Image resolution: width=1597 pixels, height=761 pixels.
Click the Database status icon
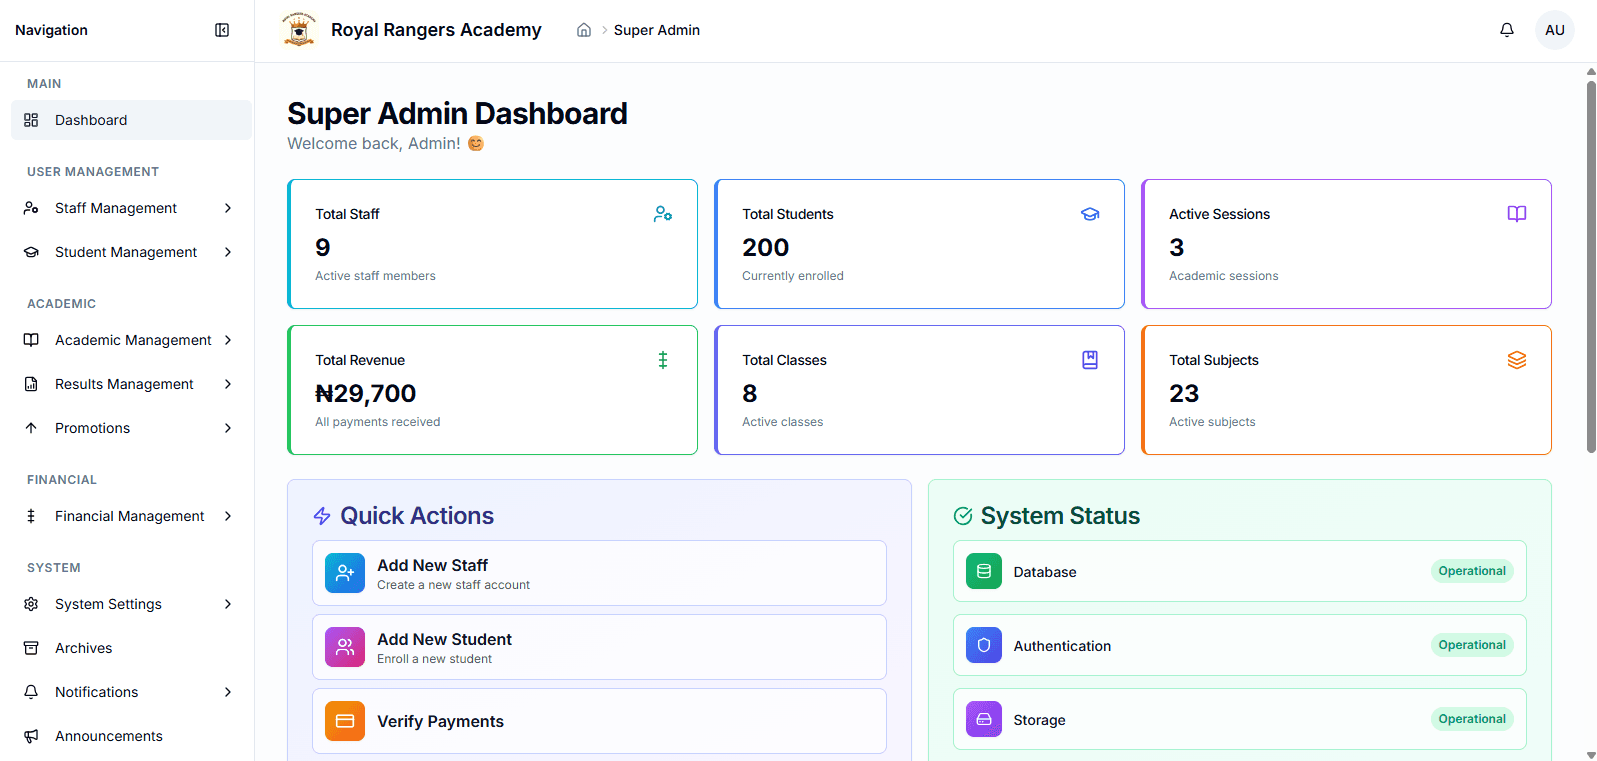click(984, 571)
